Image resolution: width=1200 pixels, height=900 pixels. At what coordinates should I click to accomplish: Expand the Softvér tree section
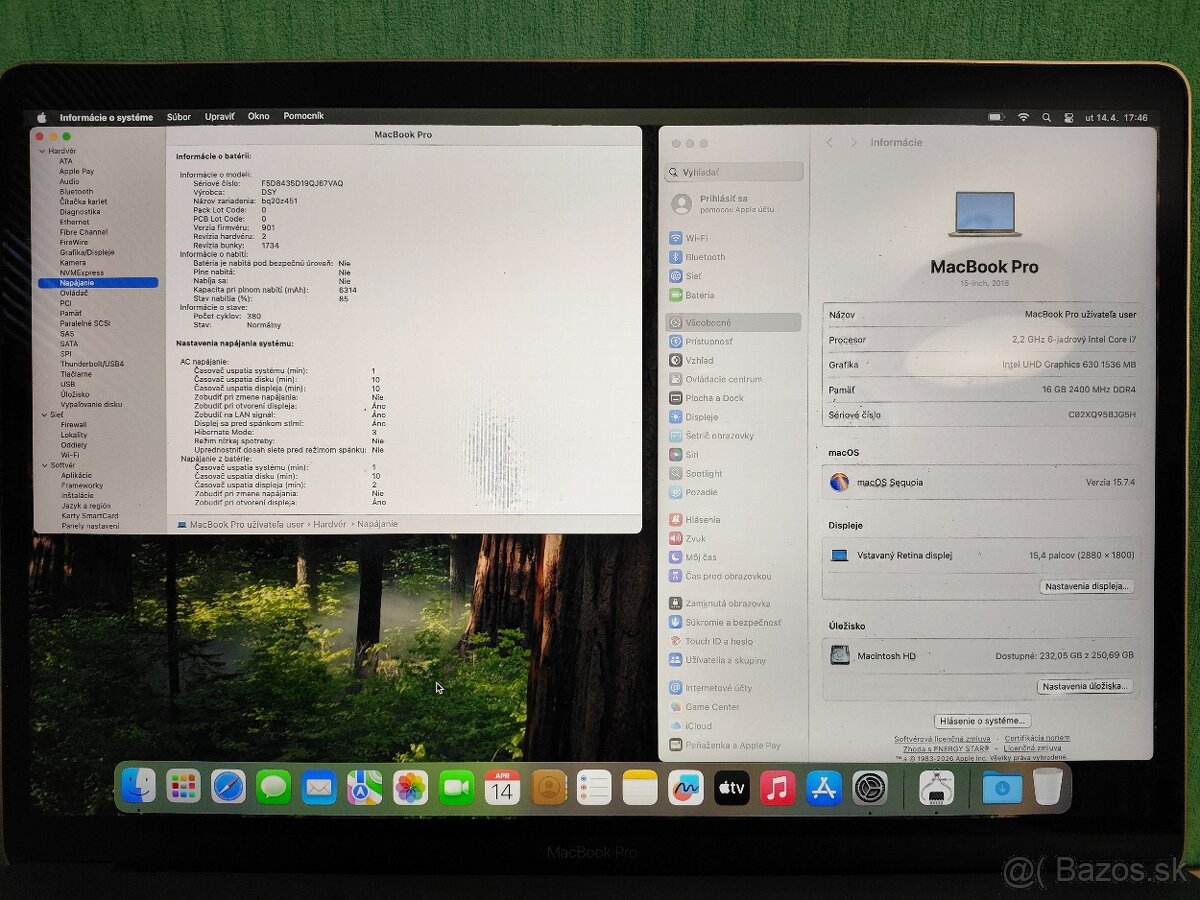coord(43,465)
